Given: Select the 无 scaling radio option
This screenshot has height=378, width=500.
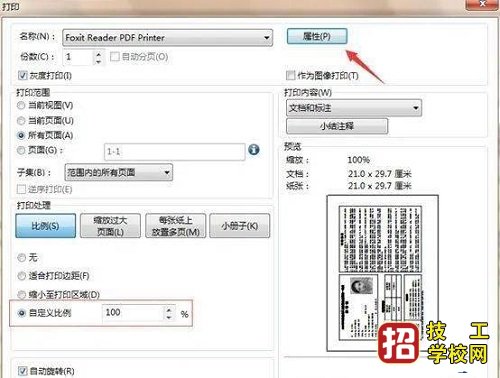Looking at the screenshot, I should pos(21,258).
